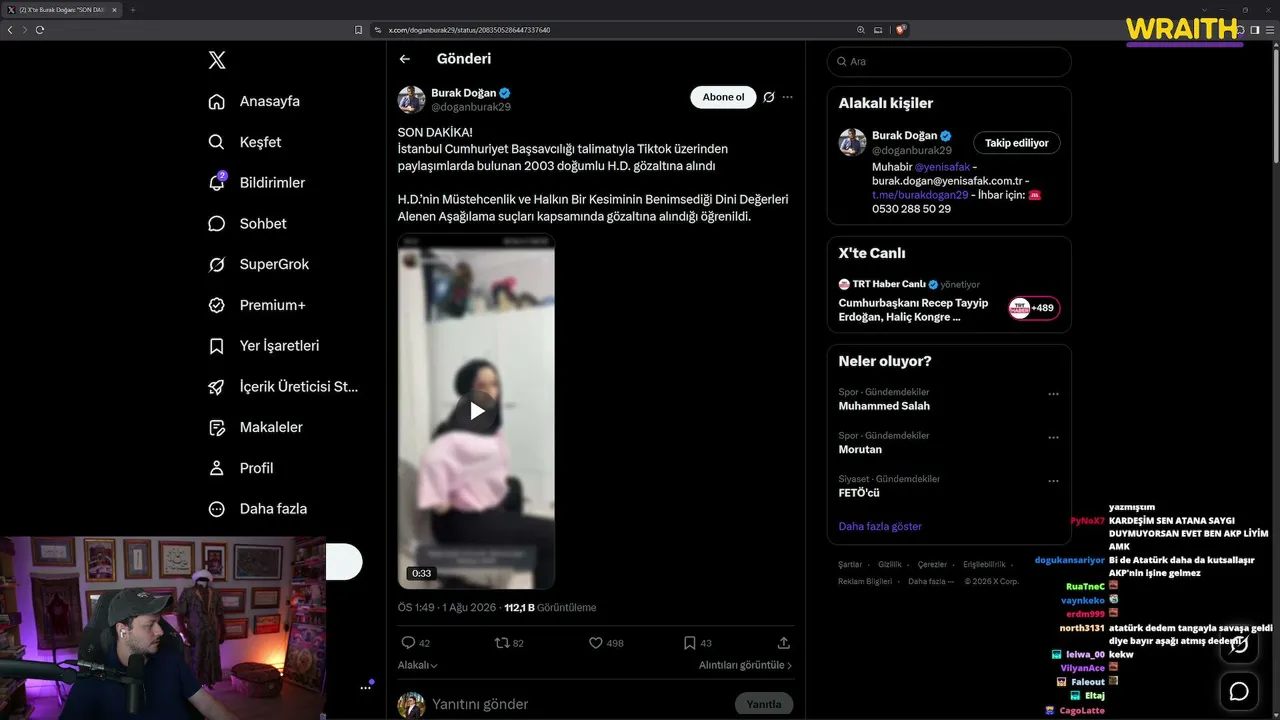The height and width of the screenshot is (720, 1280).
Task: Click the Yanıtla reply button
Action: (x=764, y=704)
